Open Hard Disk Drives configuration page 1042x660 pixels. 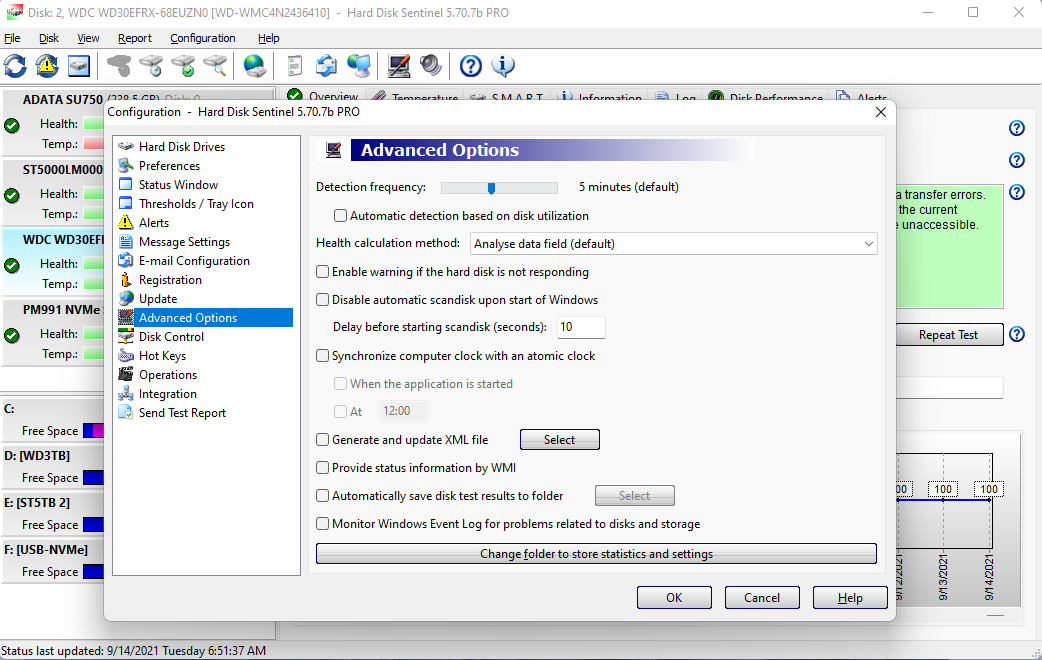pyautogui.click(x=181, y=146)
